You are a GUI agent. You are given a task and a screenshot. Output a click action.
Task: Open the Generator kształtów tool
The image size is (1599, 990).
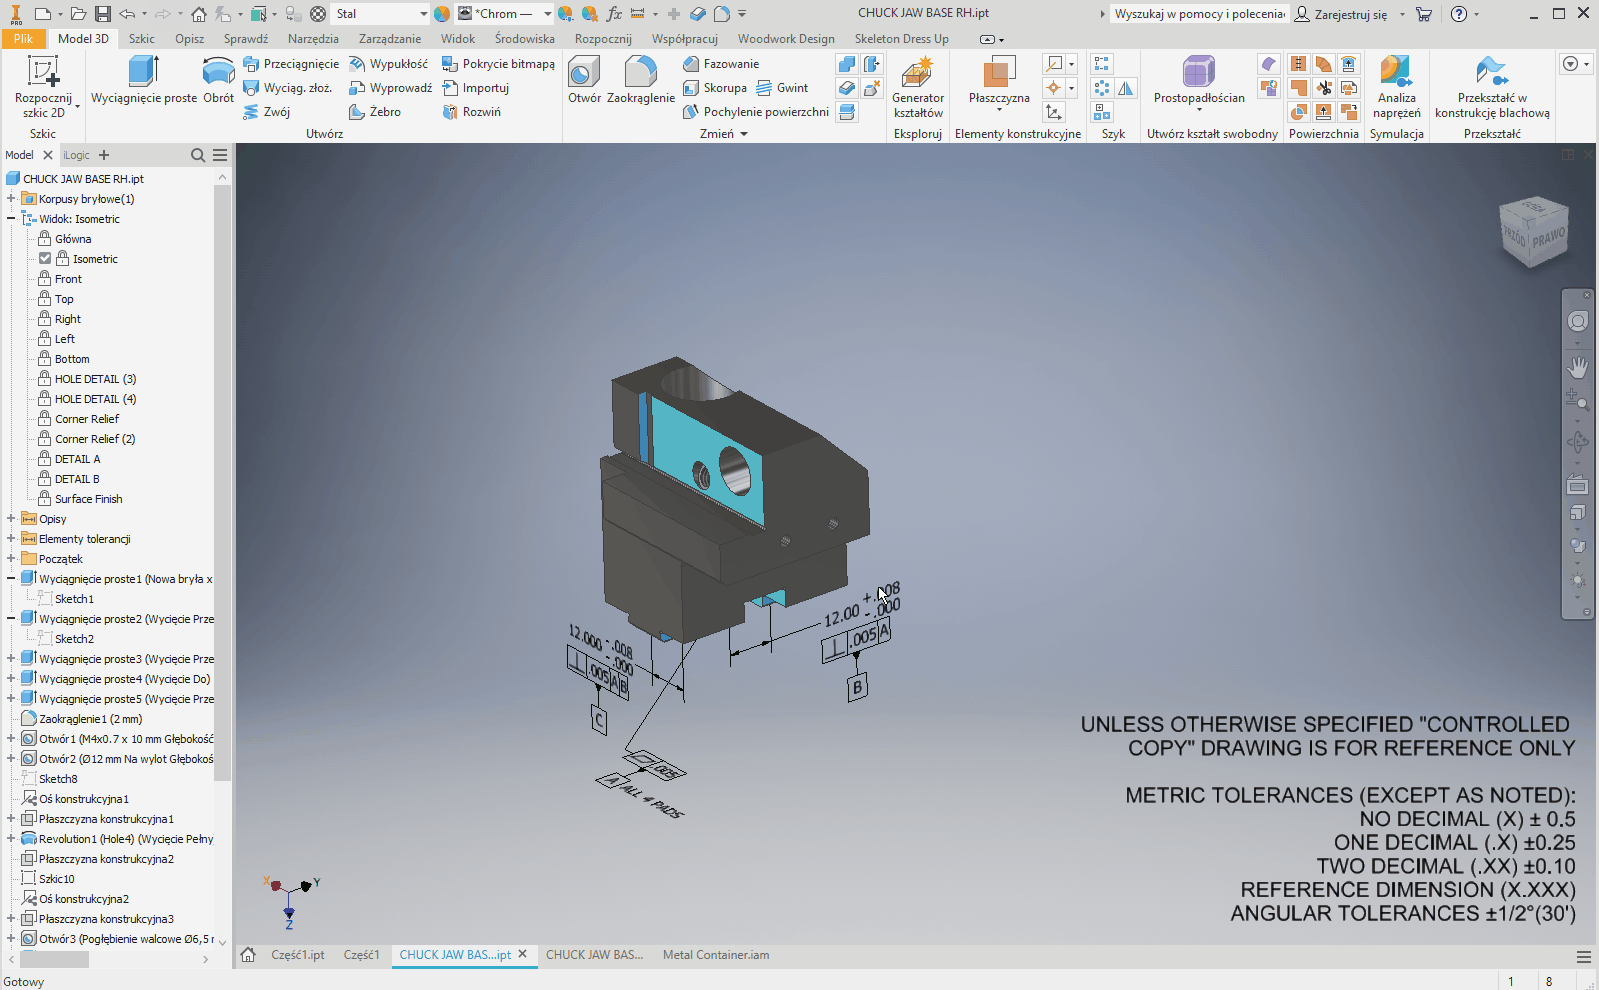pyautogui.click(x=917, y=86)
